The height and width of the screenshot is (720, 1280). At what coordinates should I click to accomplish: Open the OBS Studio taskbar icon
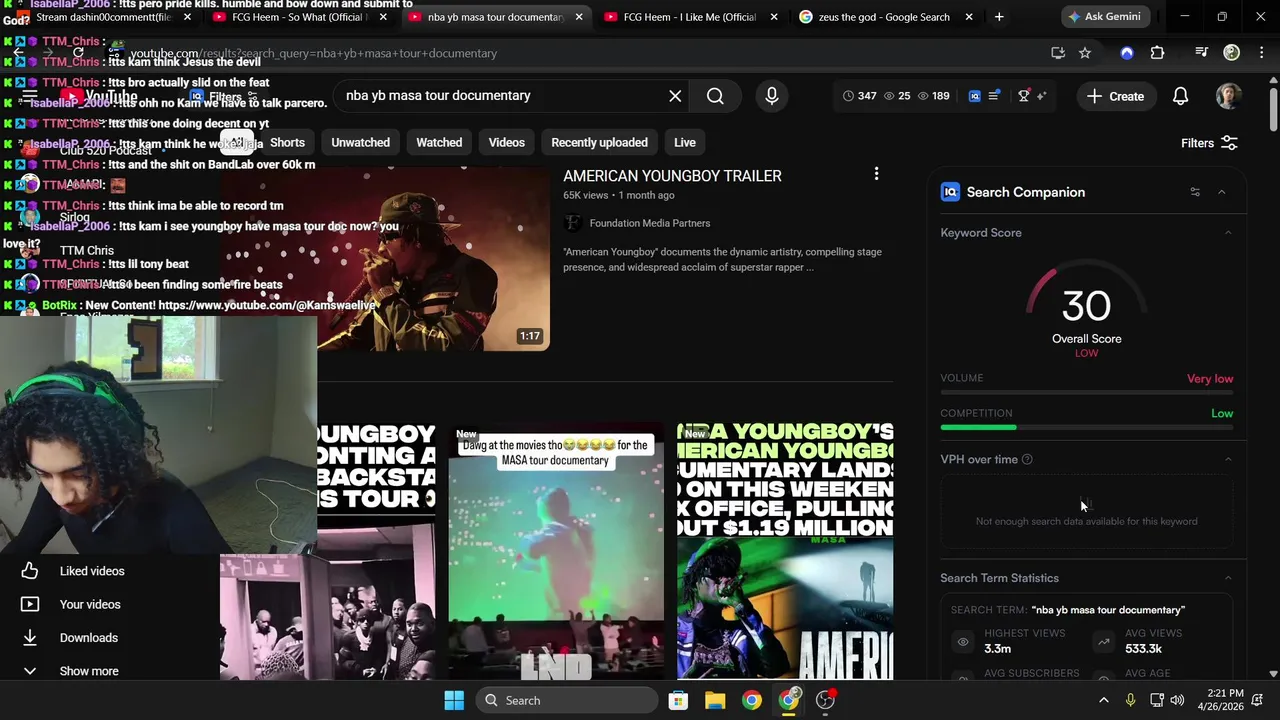(825, 700)
